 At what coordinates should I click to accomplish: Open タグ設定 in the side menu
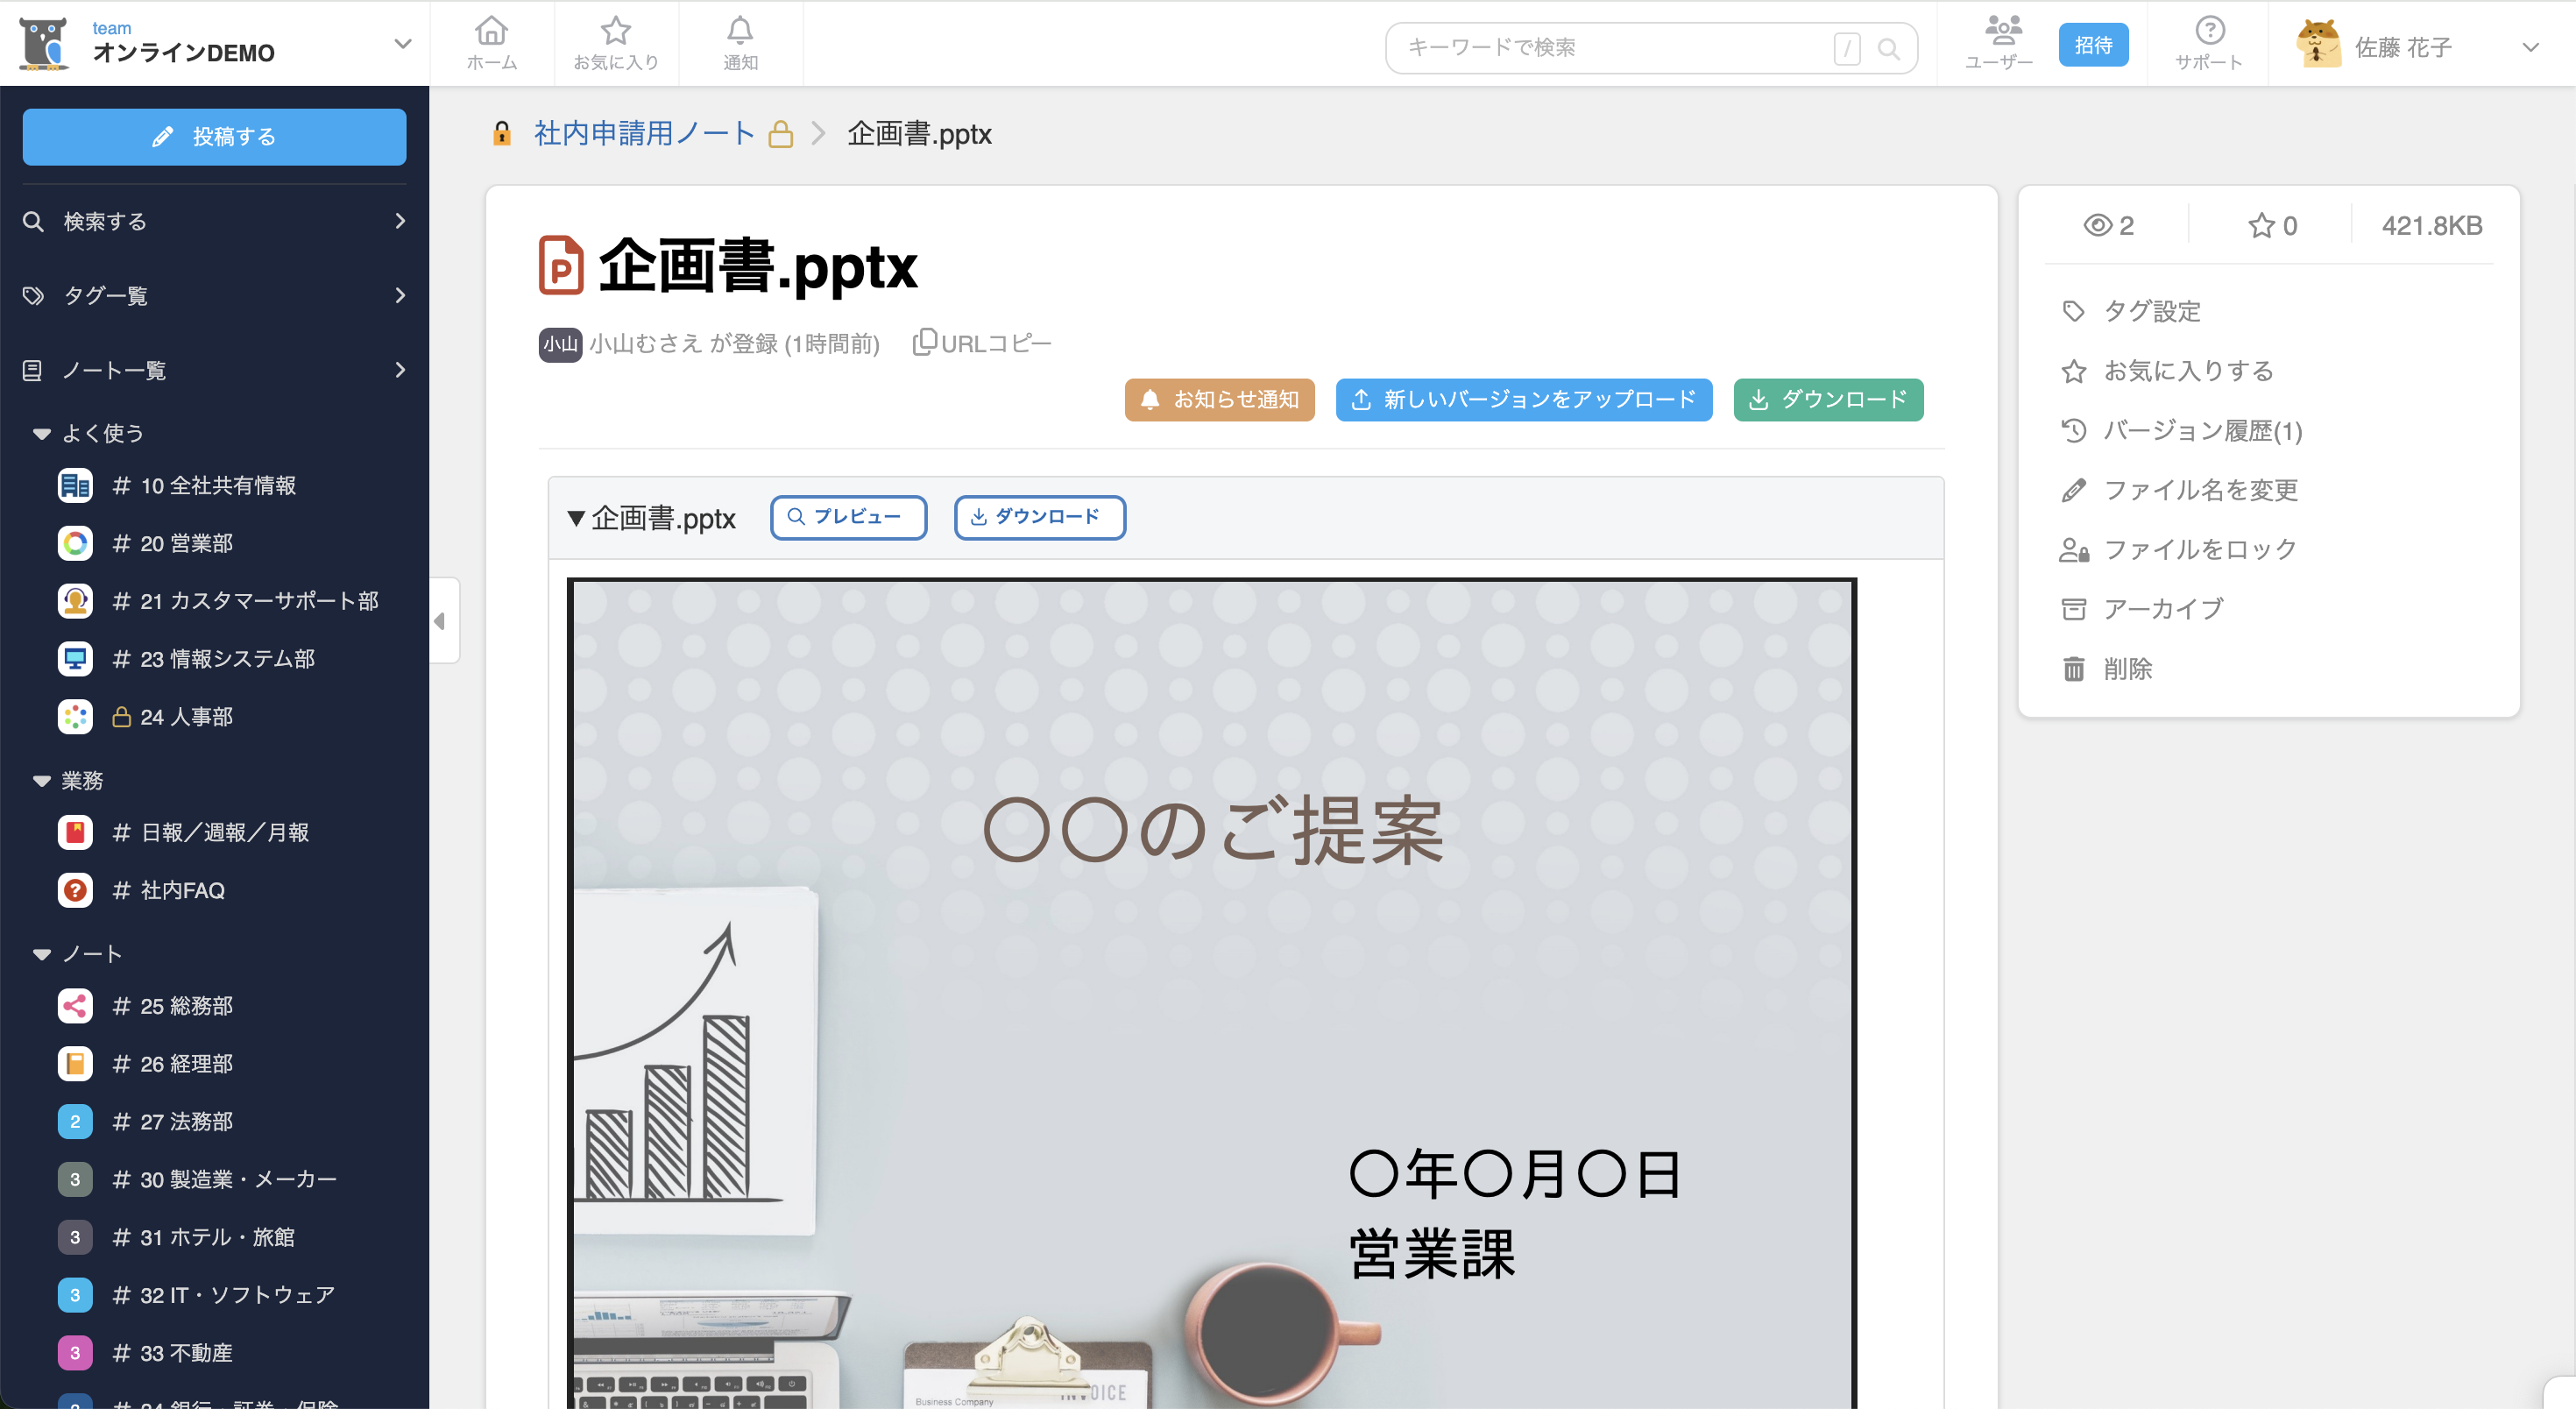[2131, 311]
